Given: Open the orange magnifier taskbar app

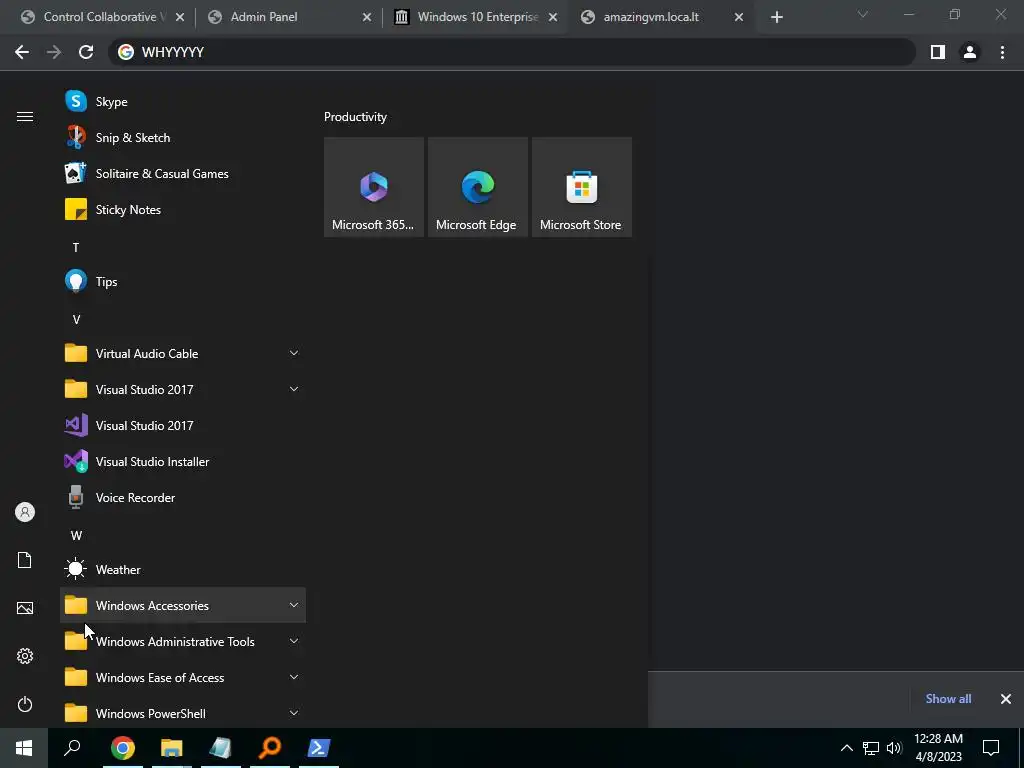Looking at the screenshot, I should click(270, 748).
